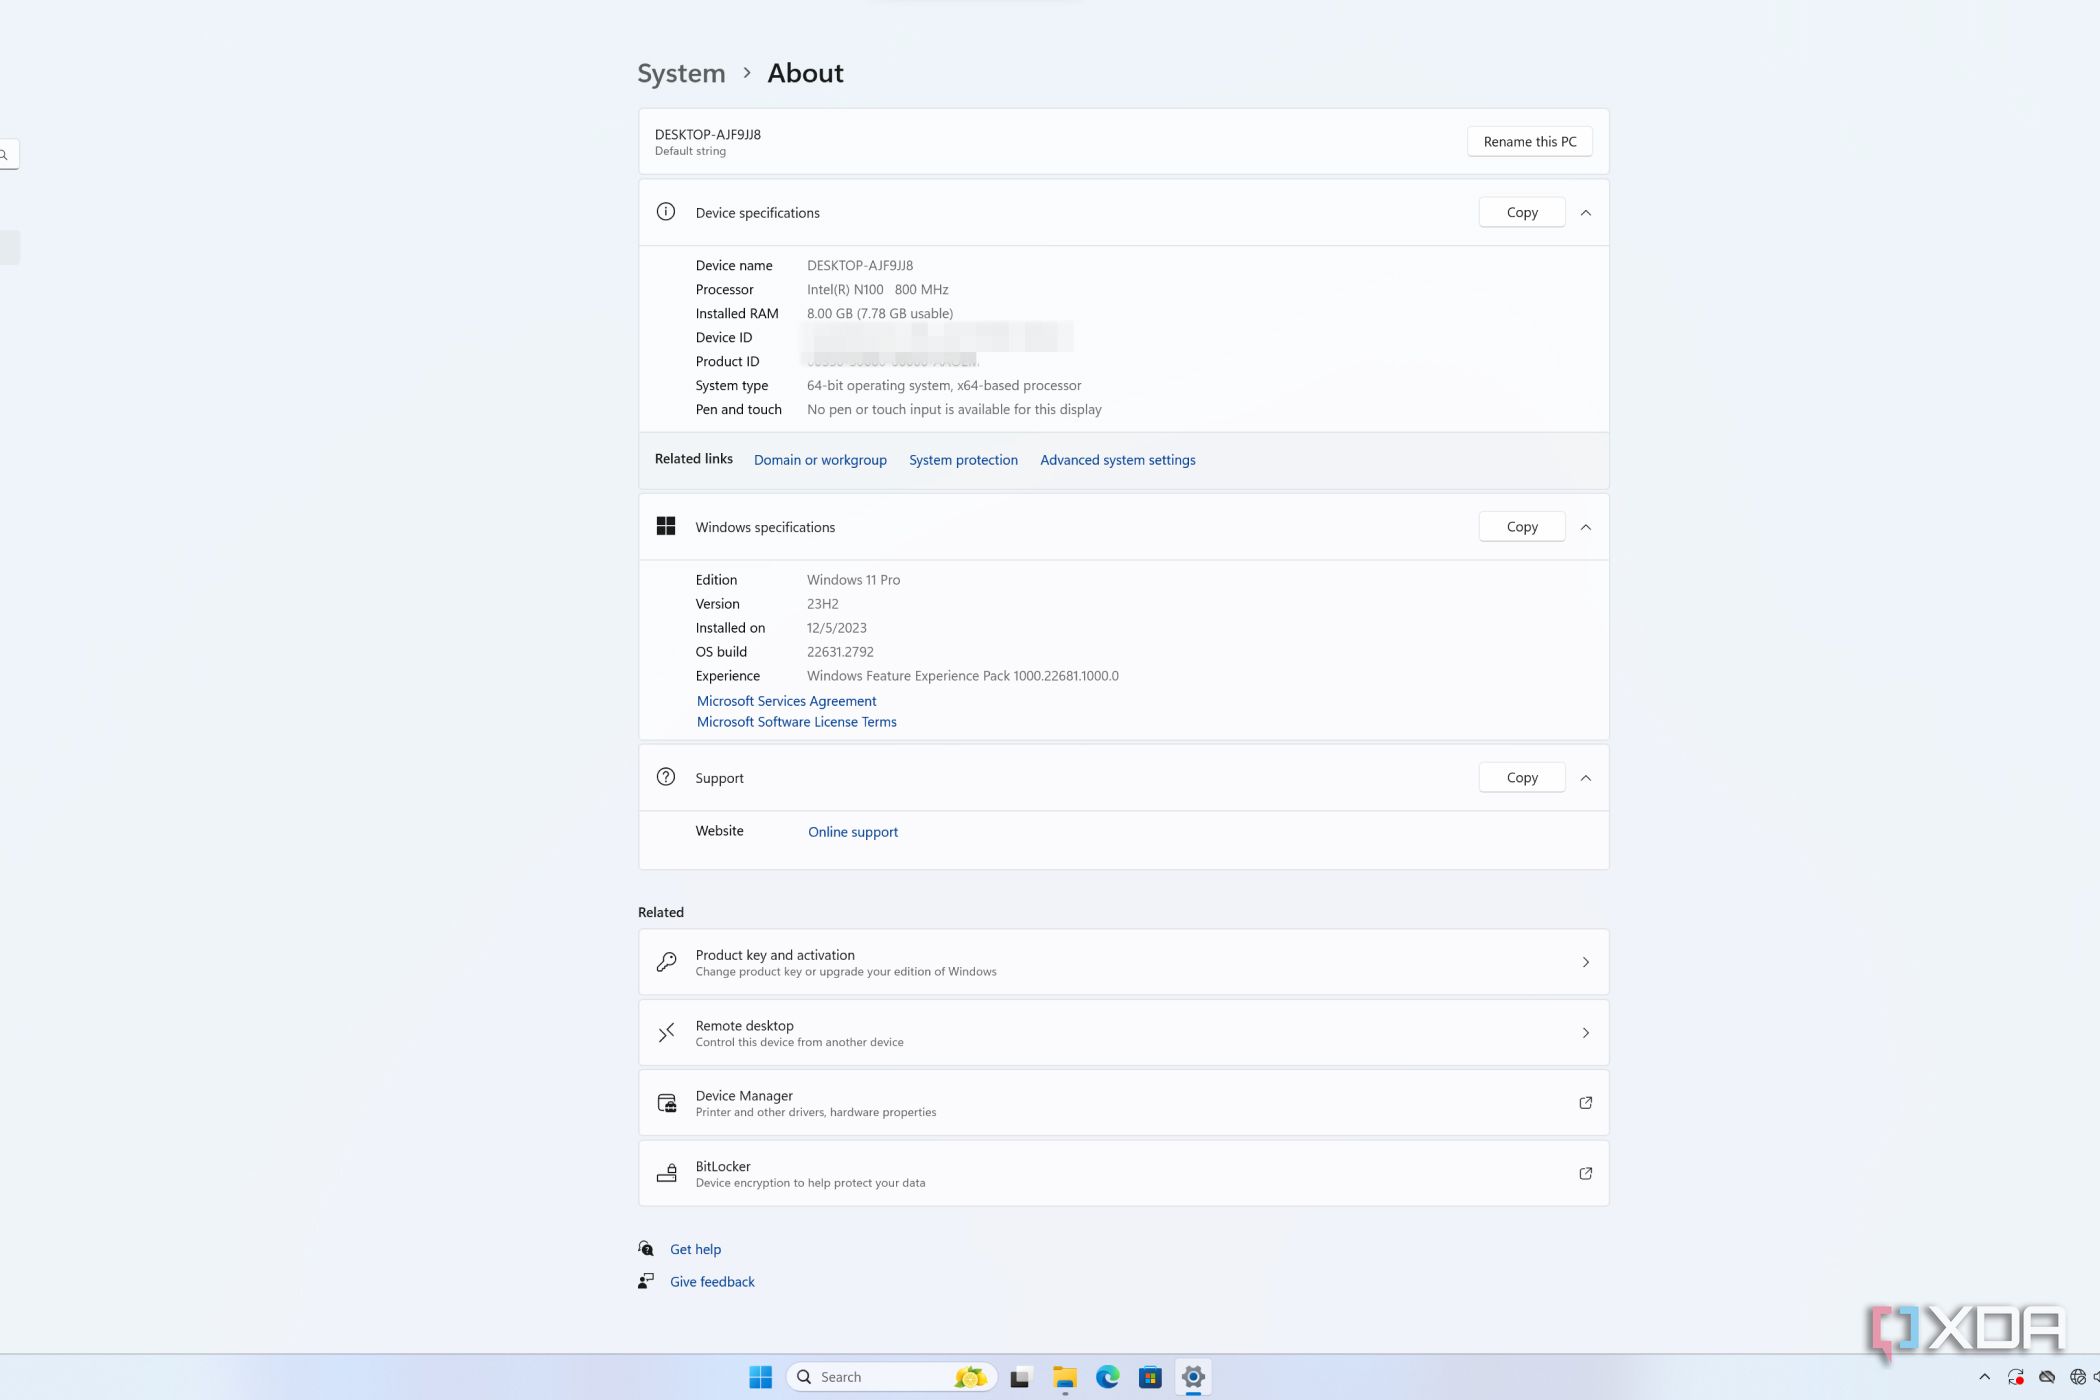Click the taskbar Search box
The width and height of the screenshot is (2100, 1400).
pos(892,1377)
